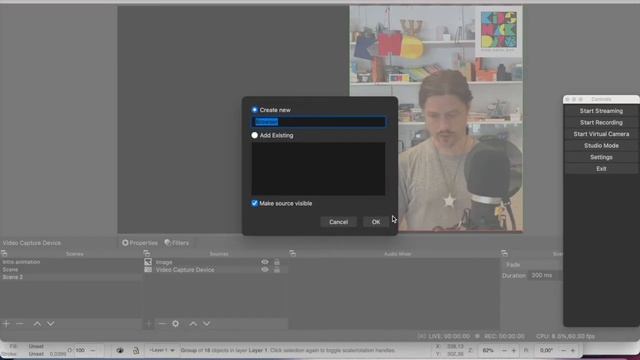Screen dimensions: 640x360
Task: Move the source down with the arrow
Action: click(x=207, y=324)
